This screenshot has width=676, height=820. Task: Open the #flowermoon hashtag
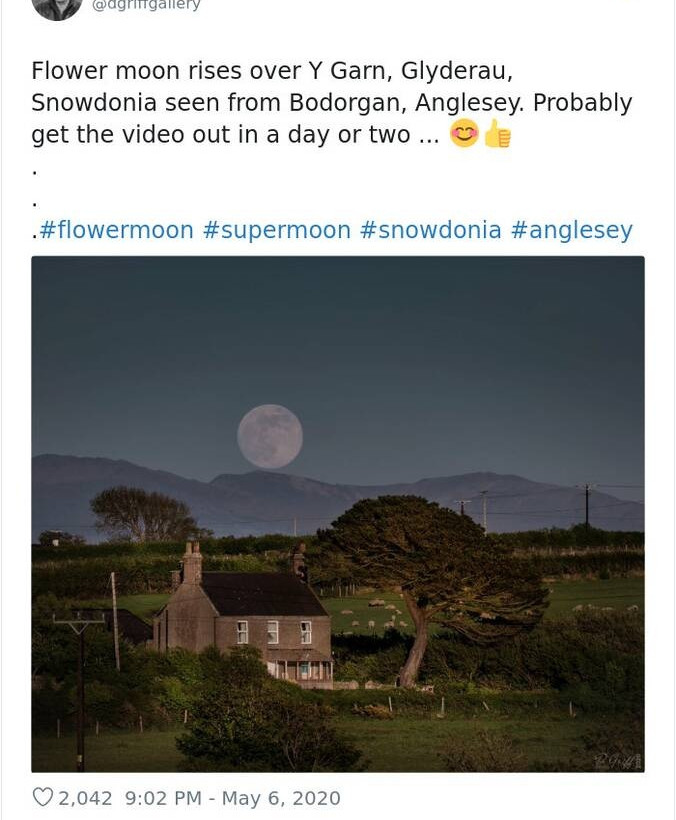[x=116, y=230]
